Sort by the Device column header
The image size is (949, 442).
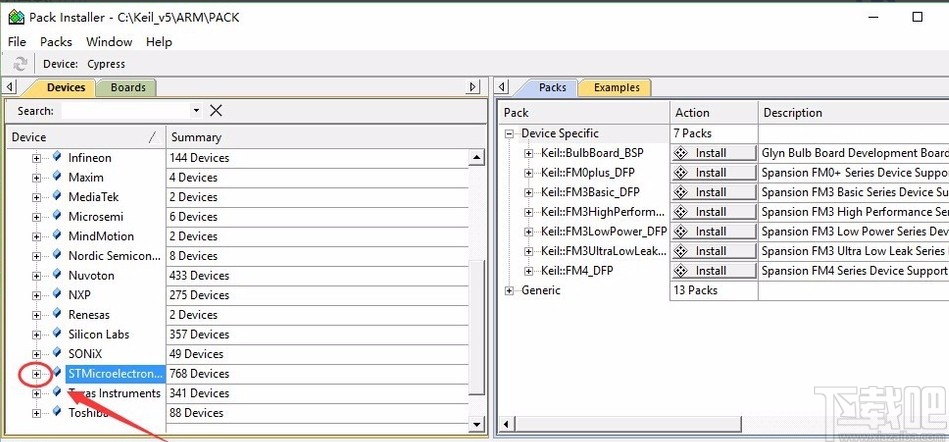coord(85,137)
